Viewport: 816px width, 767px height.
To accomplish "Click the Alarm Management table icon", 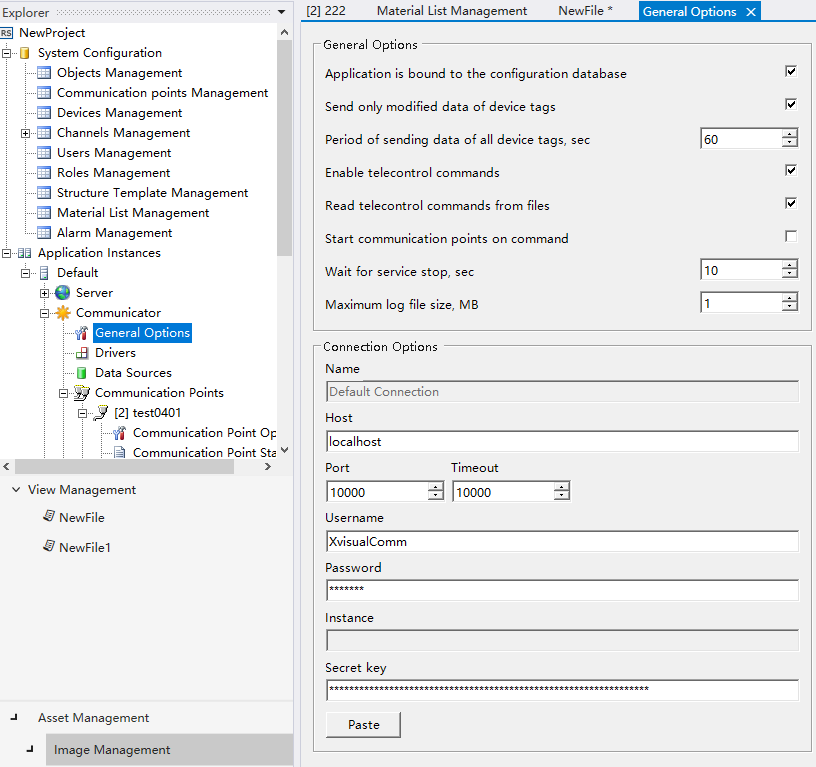I will pyautogui.click(x=44, y=233).
